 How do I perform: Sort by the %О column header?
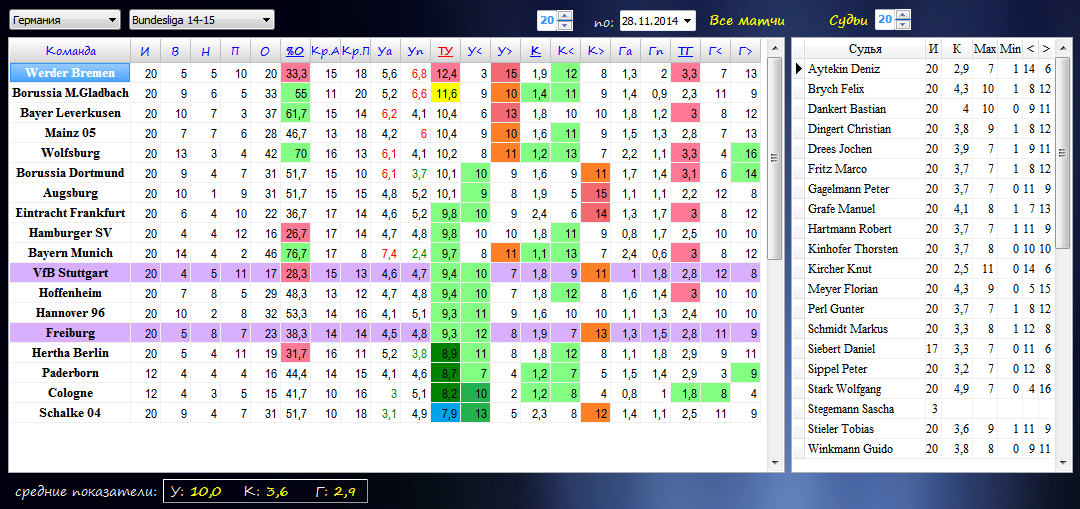[x=295, y=51]
